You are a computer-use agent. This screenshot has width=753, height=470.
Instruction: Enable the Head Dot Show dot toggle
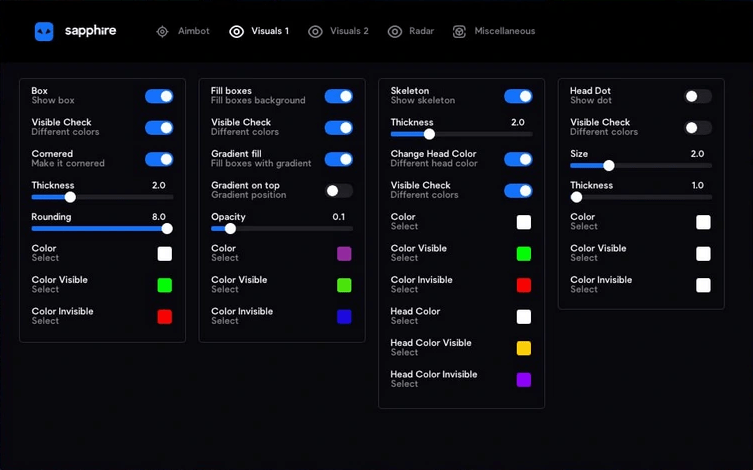pos(698,96)
